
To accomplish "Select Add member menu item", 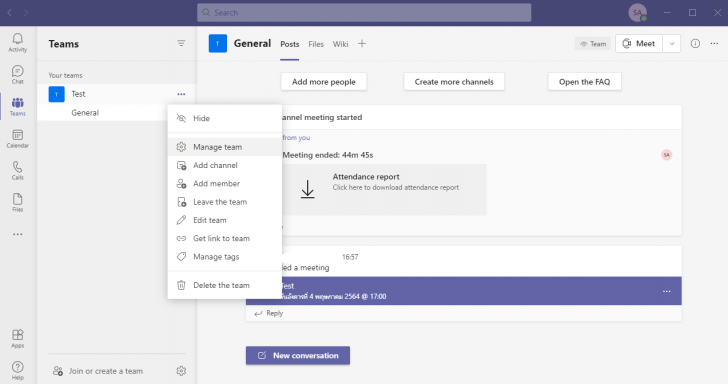I will 225,183.
